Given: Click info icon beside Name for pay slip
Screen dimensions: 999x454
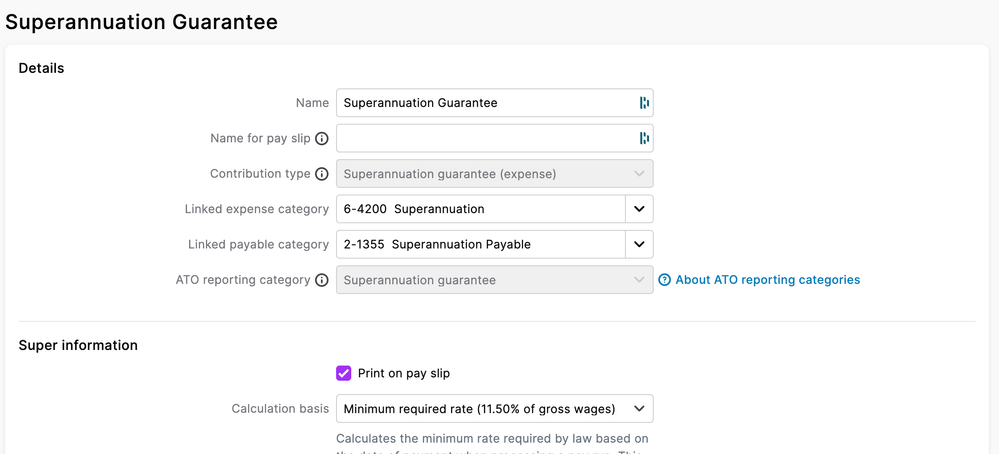Looking at the screenshot, I should tap(322, 139).
